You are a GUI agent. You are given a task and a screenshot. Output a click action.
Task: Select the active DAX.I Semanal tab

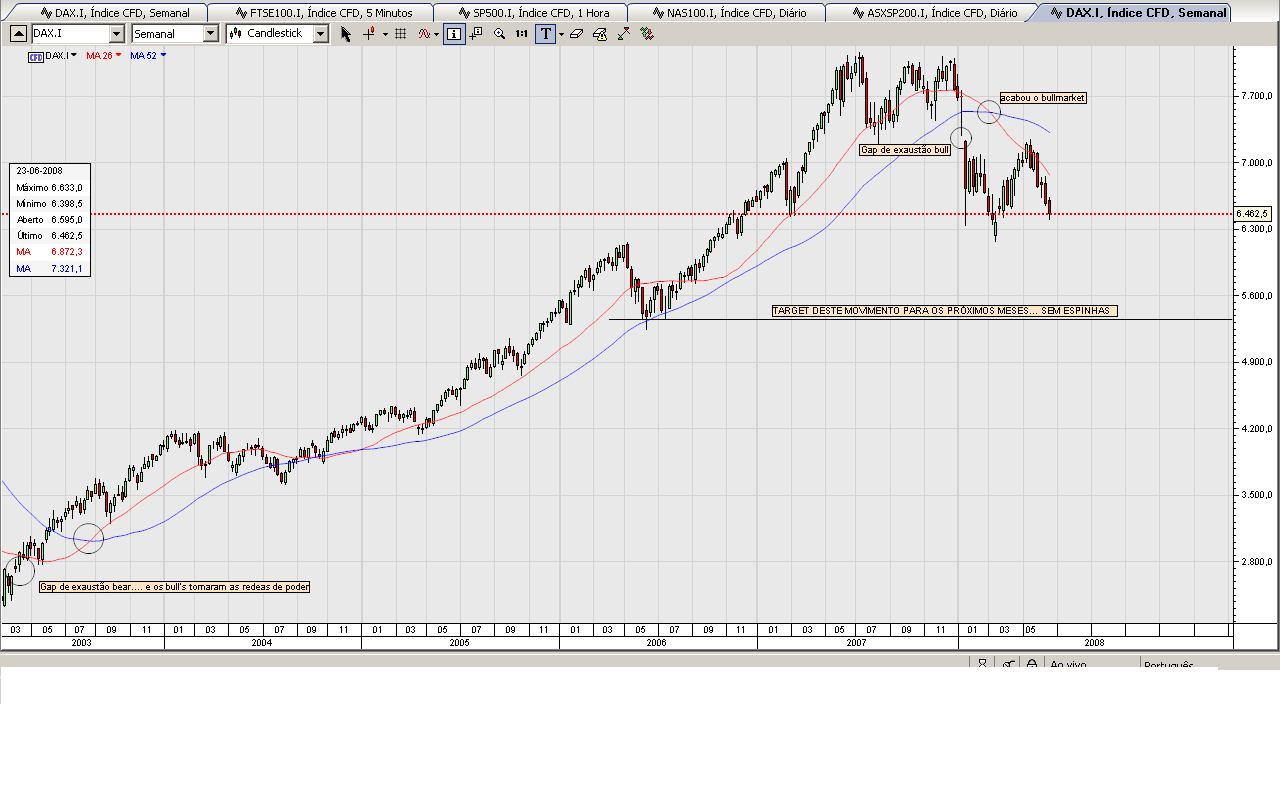1137,13
